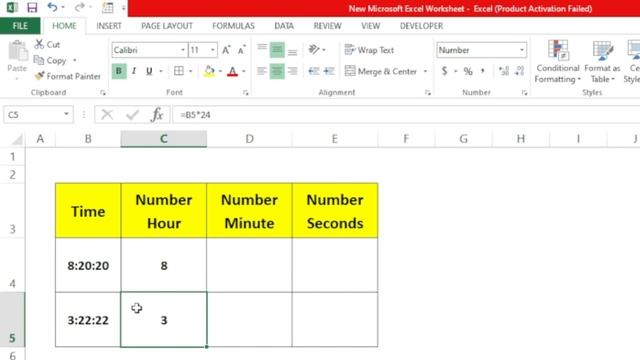Select cell containing 8:20:20

(88, 265)
